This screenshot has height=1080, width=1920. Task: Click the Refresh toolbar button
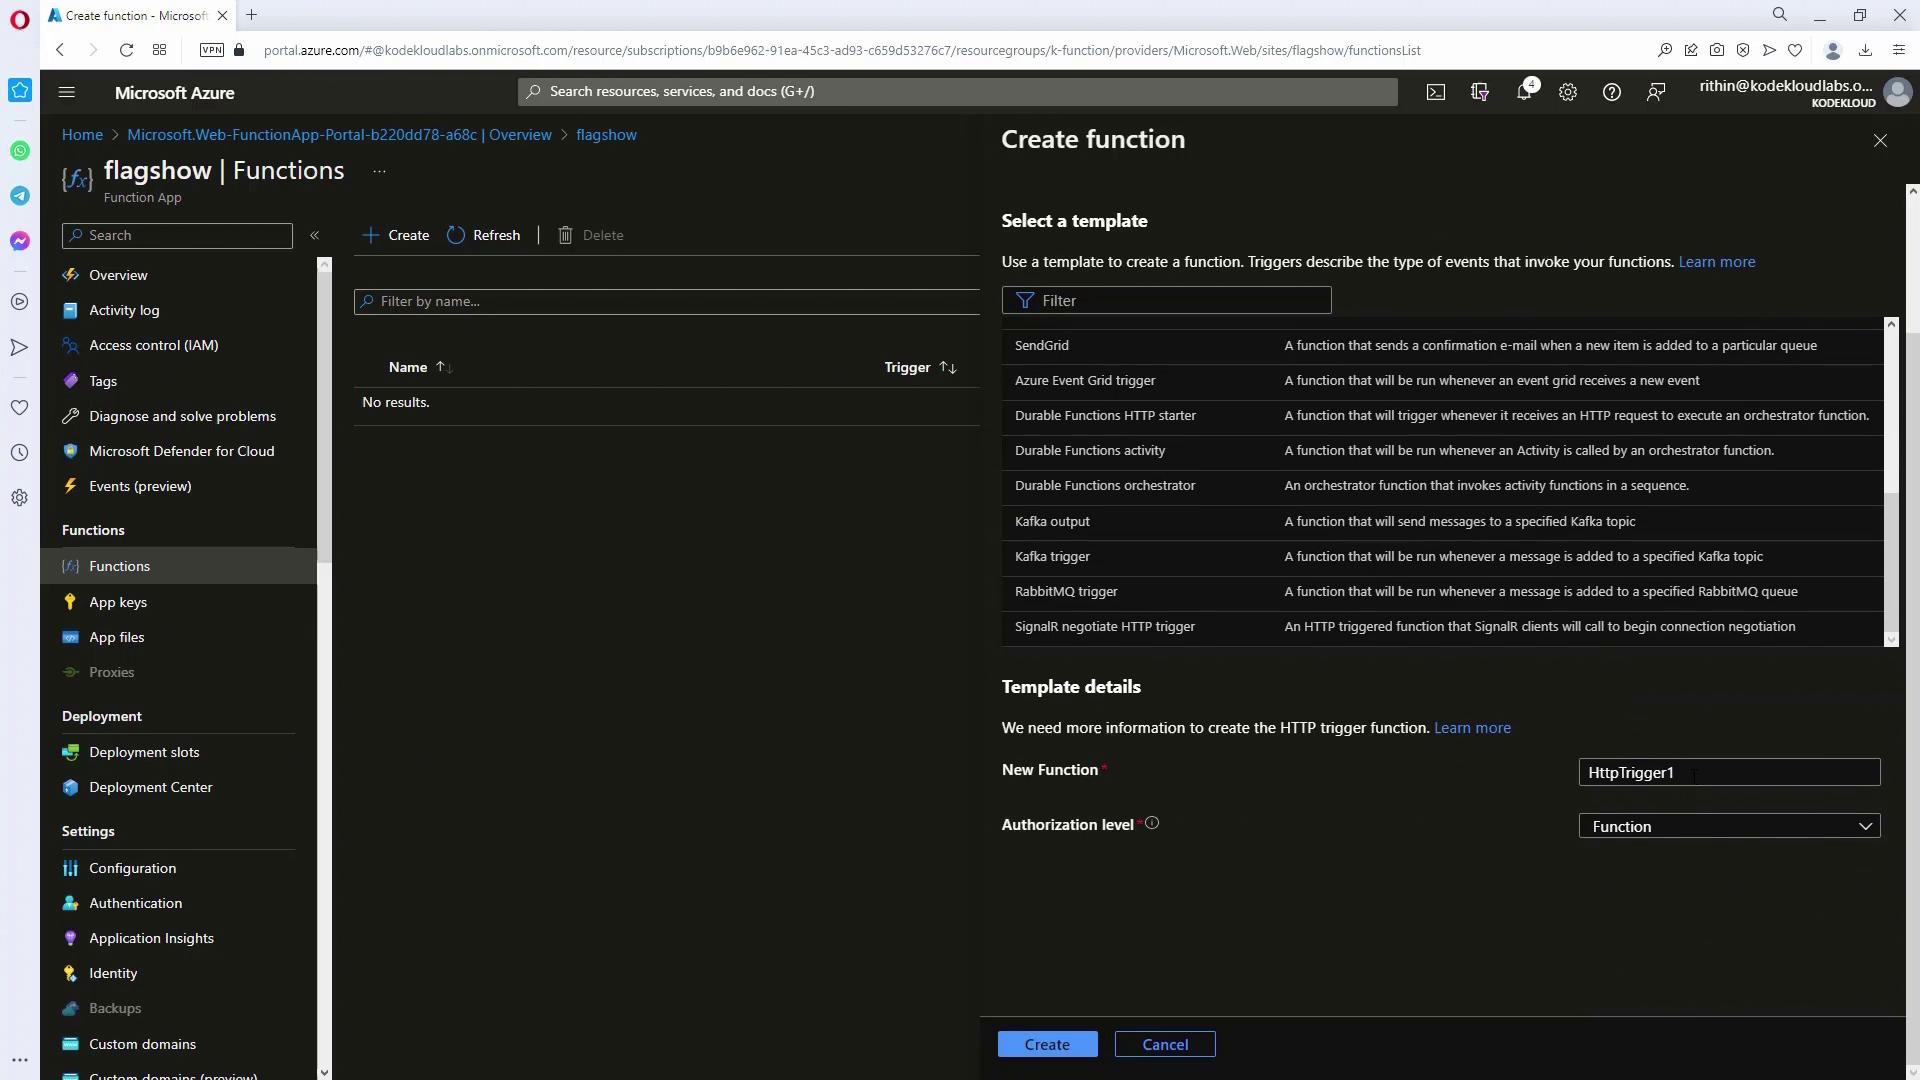(x=484, y=235)
